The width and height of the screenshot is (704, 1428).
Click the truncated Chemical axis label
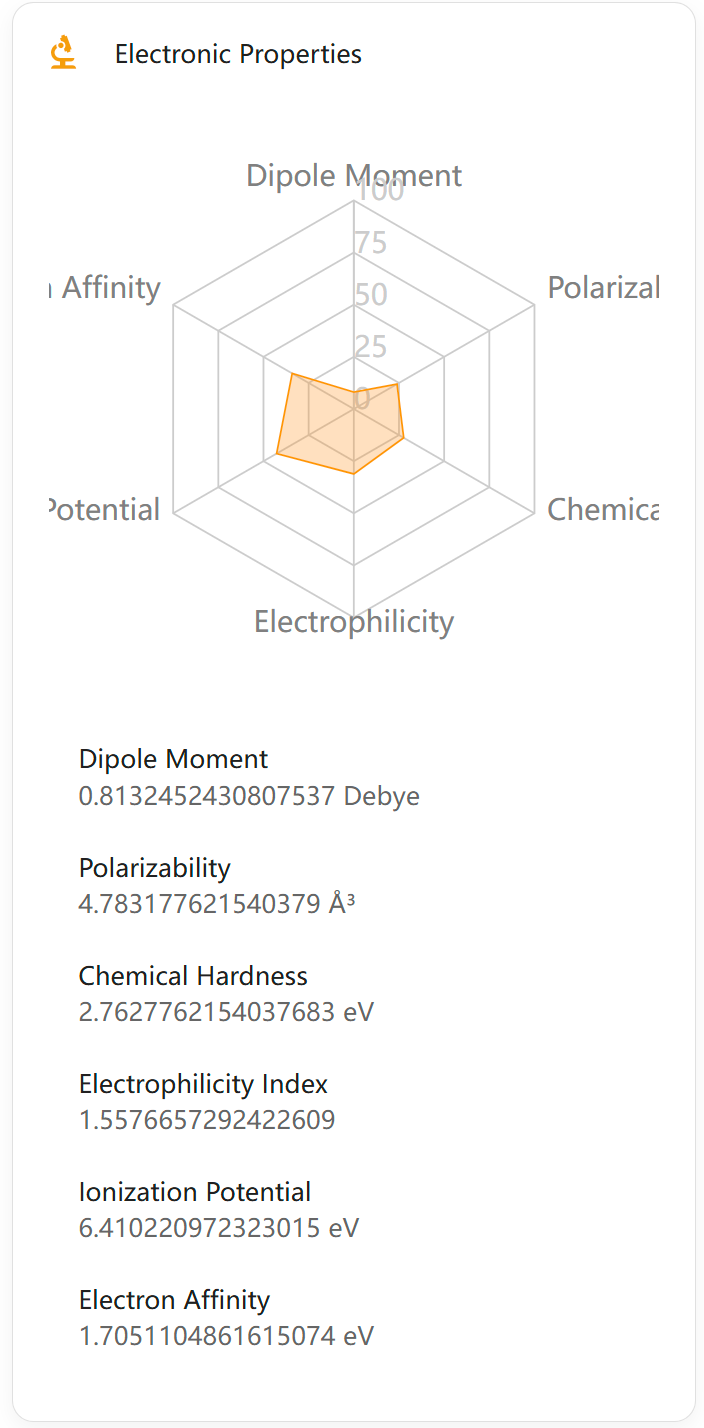(603, 510)
